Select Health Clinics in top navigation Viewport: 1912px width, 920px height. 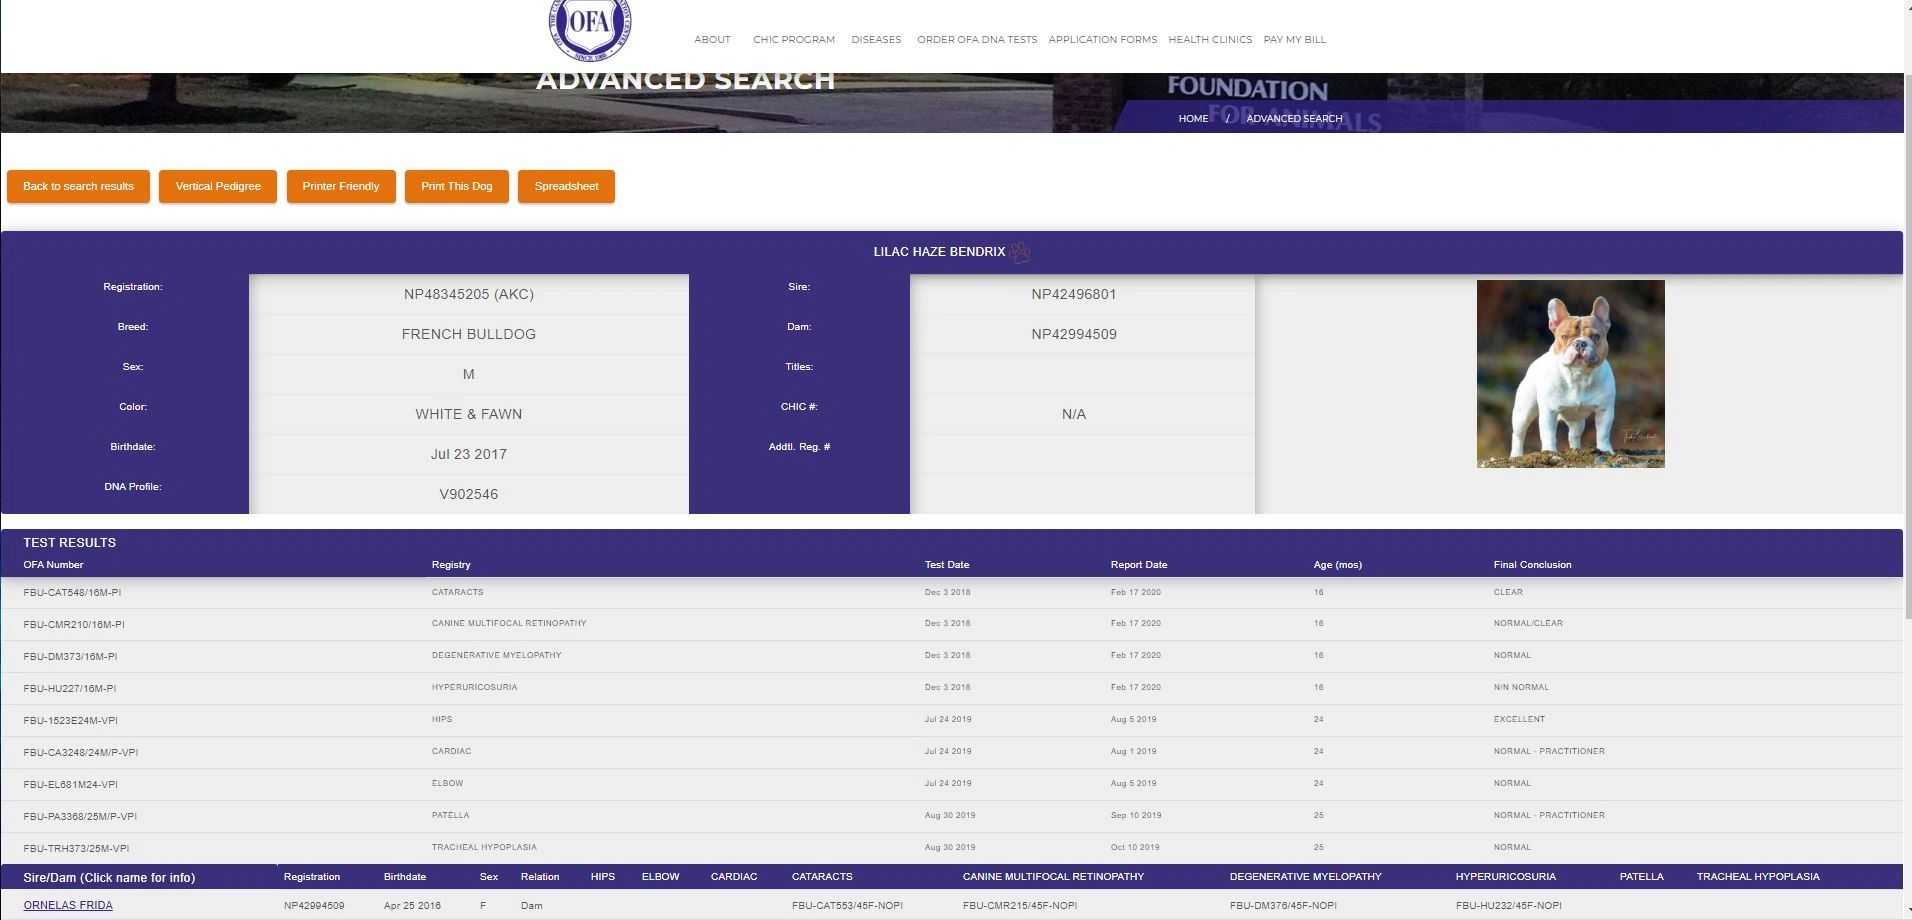coord(1209,40)
